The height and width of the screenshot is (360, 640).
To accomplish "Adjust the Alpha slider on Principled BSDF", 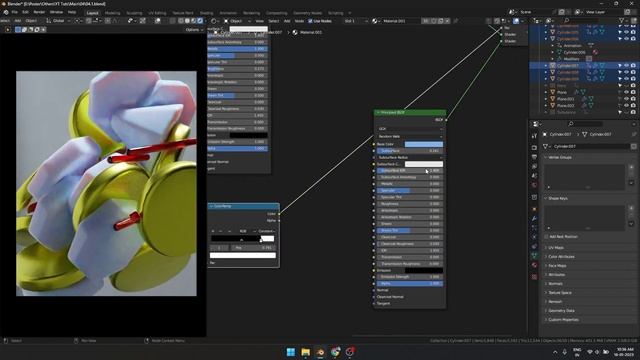I will [x=410, y=283].
